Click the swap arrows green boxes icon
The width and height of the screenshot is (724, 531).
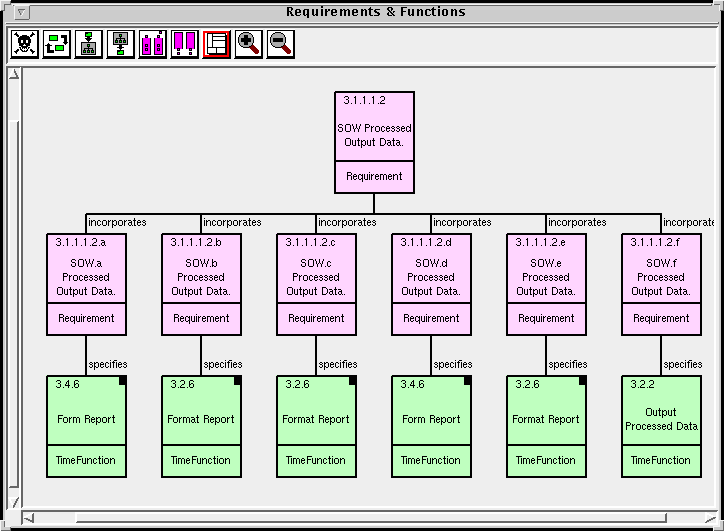coord(57,44)
